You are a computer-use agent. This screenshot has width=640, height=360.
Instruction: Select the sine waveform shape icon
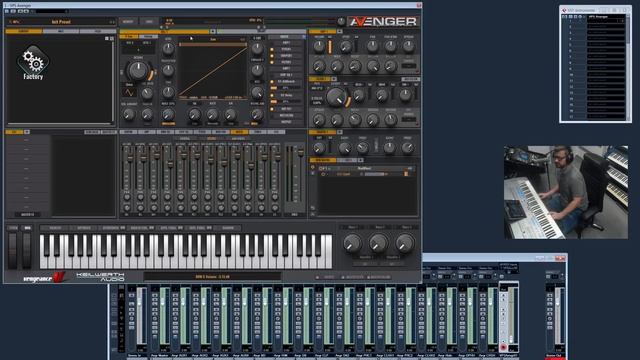[129, 93]
